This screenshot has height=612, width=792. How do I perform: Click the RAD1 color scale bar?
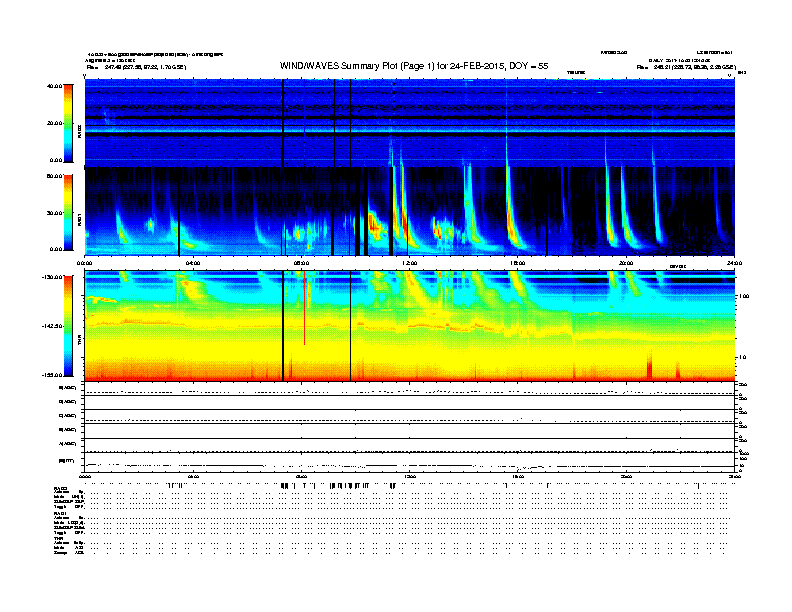pyautogui.click(x=68, y=213)
